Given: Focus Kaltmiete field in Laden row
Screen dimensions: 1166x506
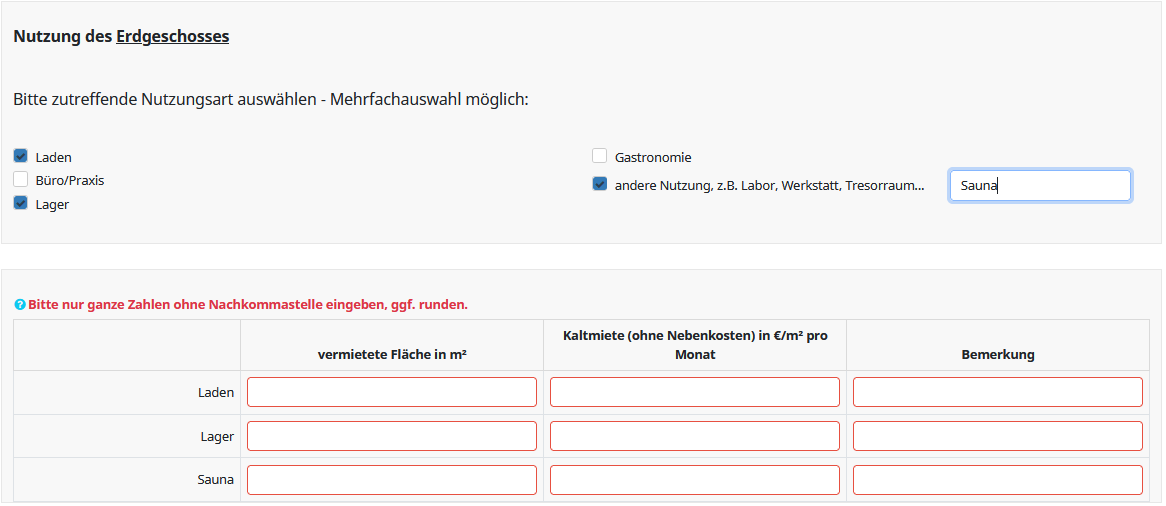Looking at the screenshot, I should click(695, 392).
